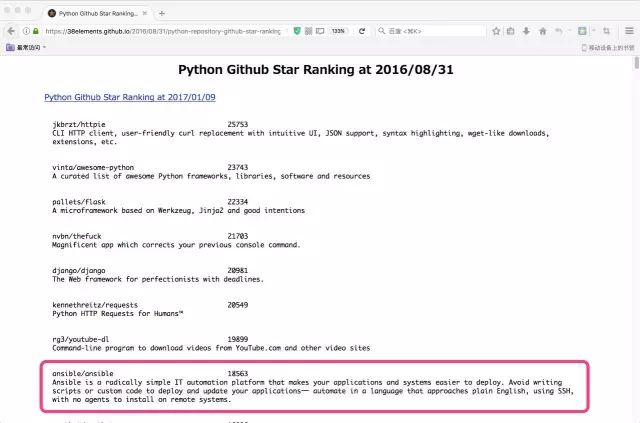Go to home page via house icon
This screenshot has width=640, height=423.
(542, 31)
